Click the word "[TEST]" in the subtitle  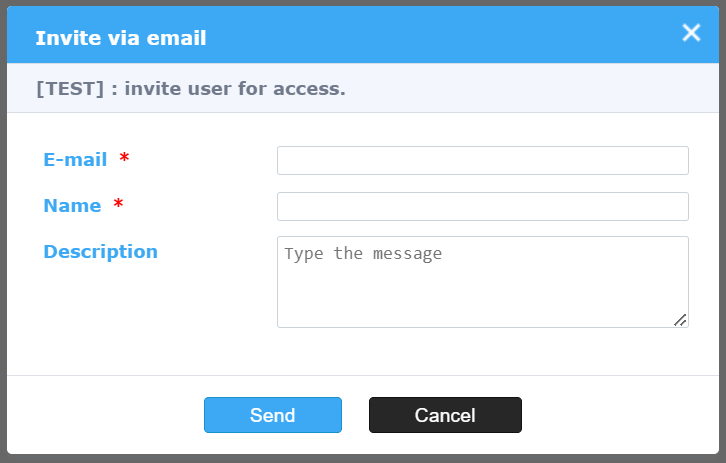(70, 88)
